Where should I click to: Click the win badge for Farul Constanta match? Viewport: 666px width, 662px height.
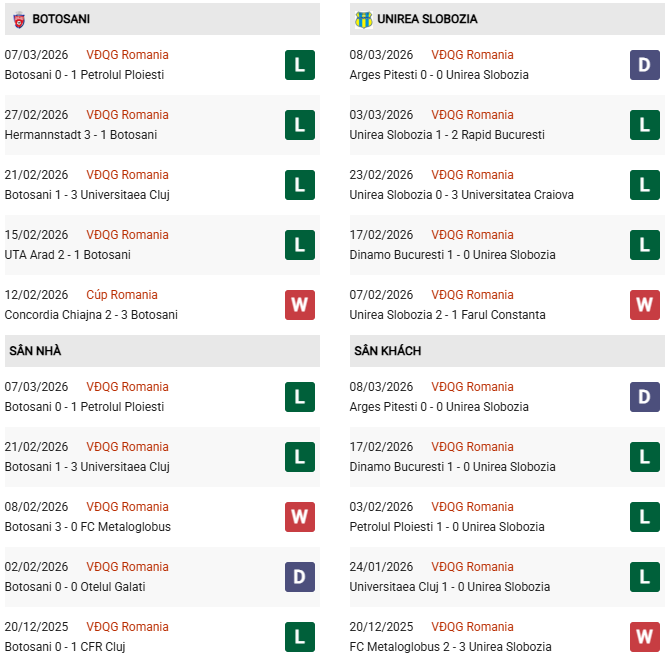tap(645, 305)
